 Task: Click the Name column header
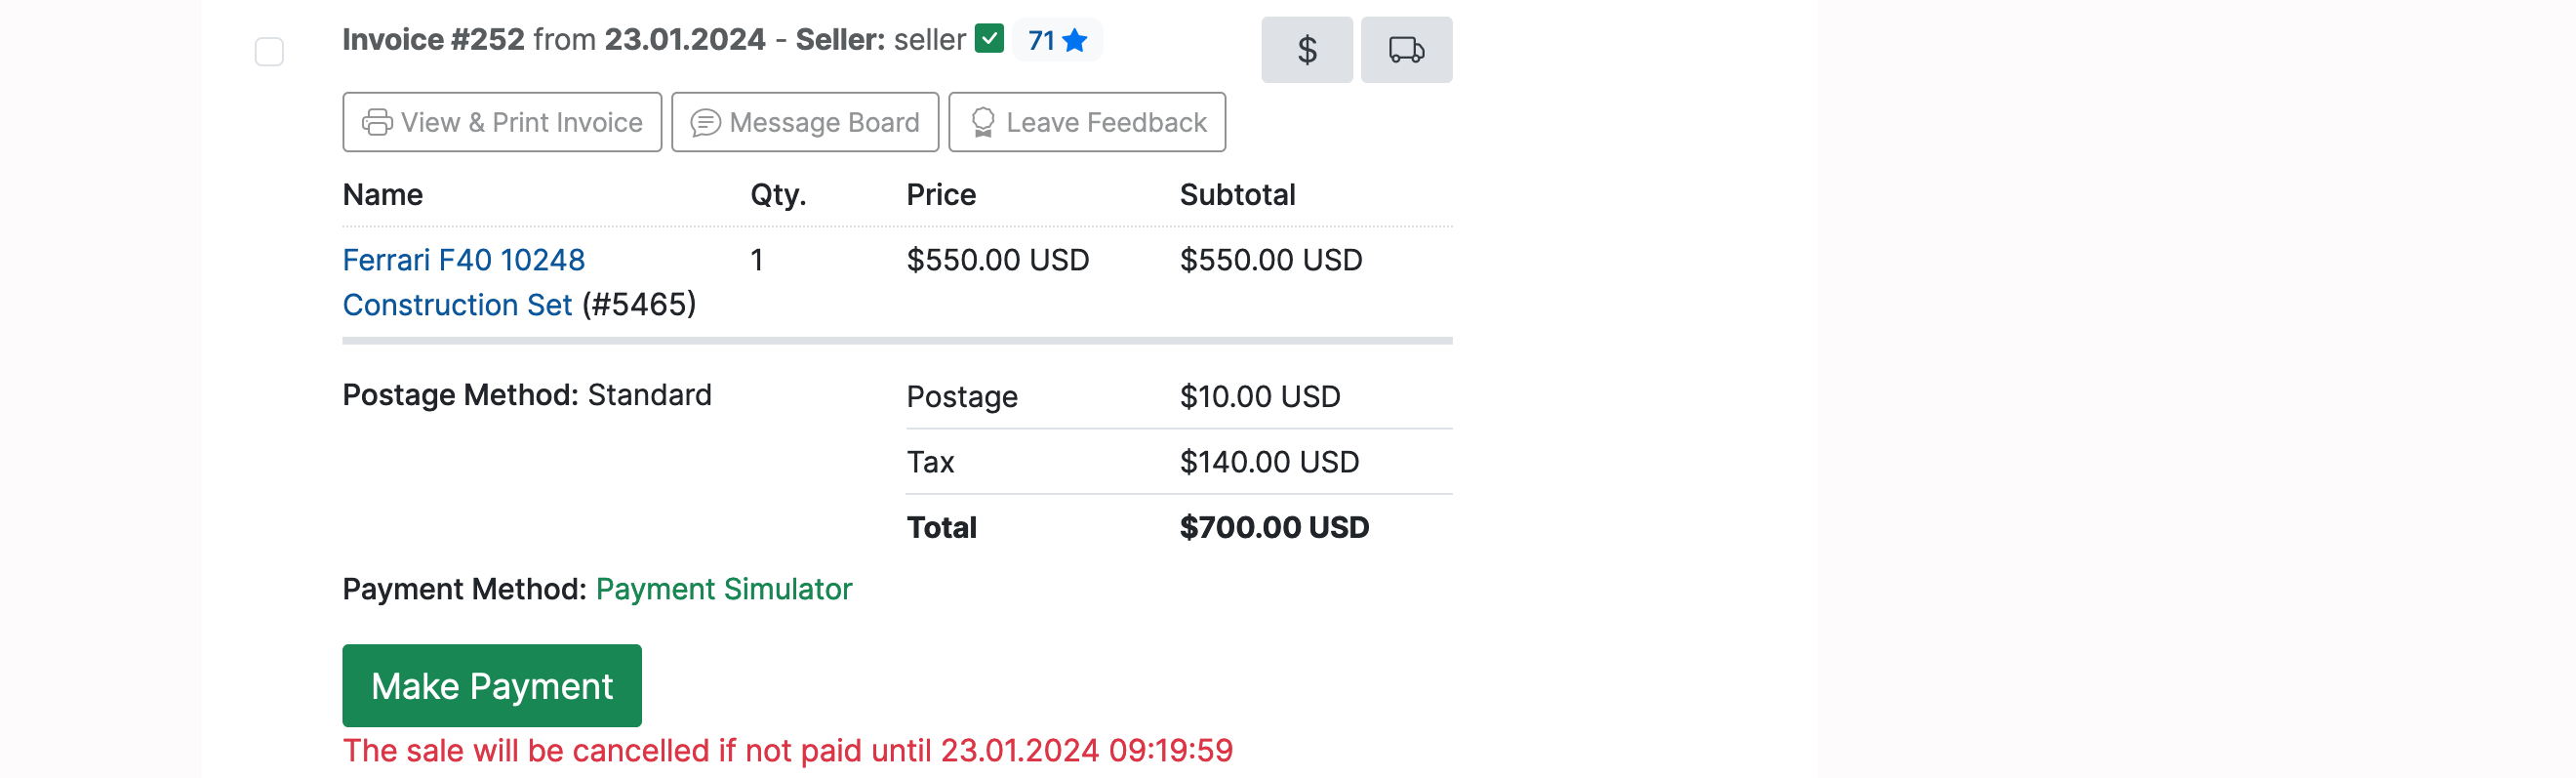382,195
